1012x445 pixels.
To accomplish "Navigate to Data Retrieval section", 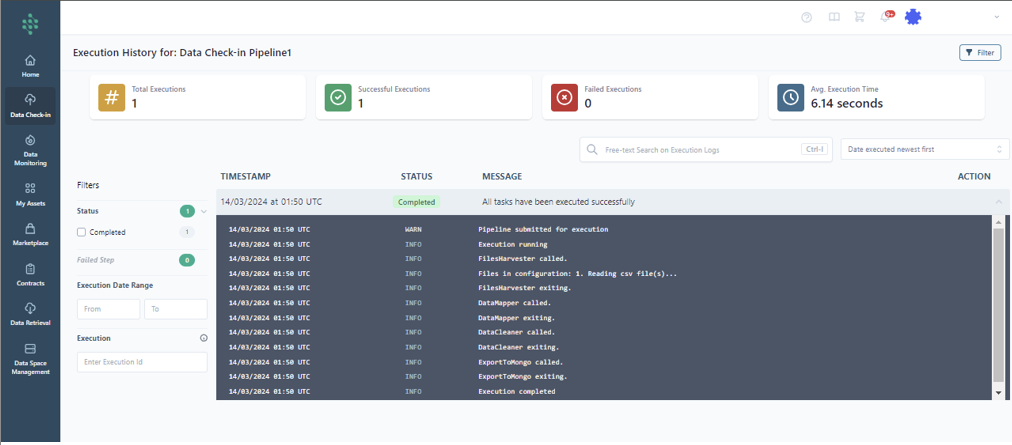I will click(30, 314).
